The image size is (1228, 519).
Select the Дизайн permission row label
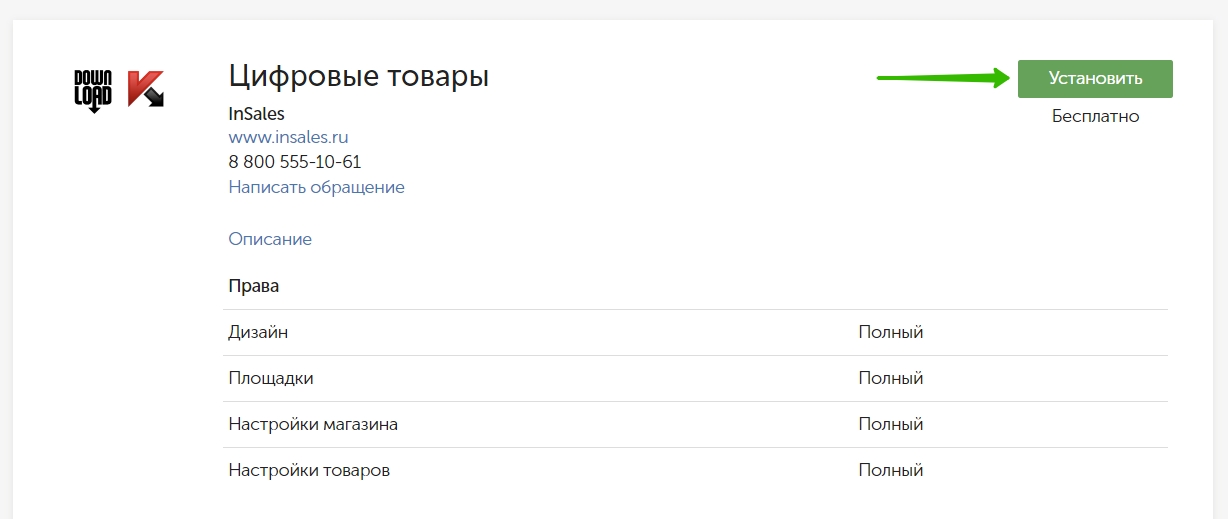coord(258,332)
